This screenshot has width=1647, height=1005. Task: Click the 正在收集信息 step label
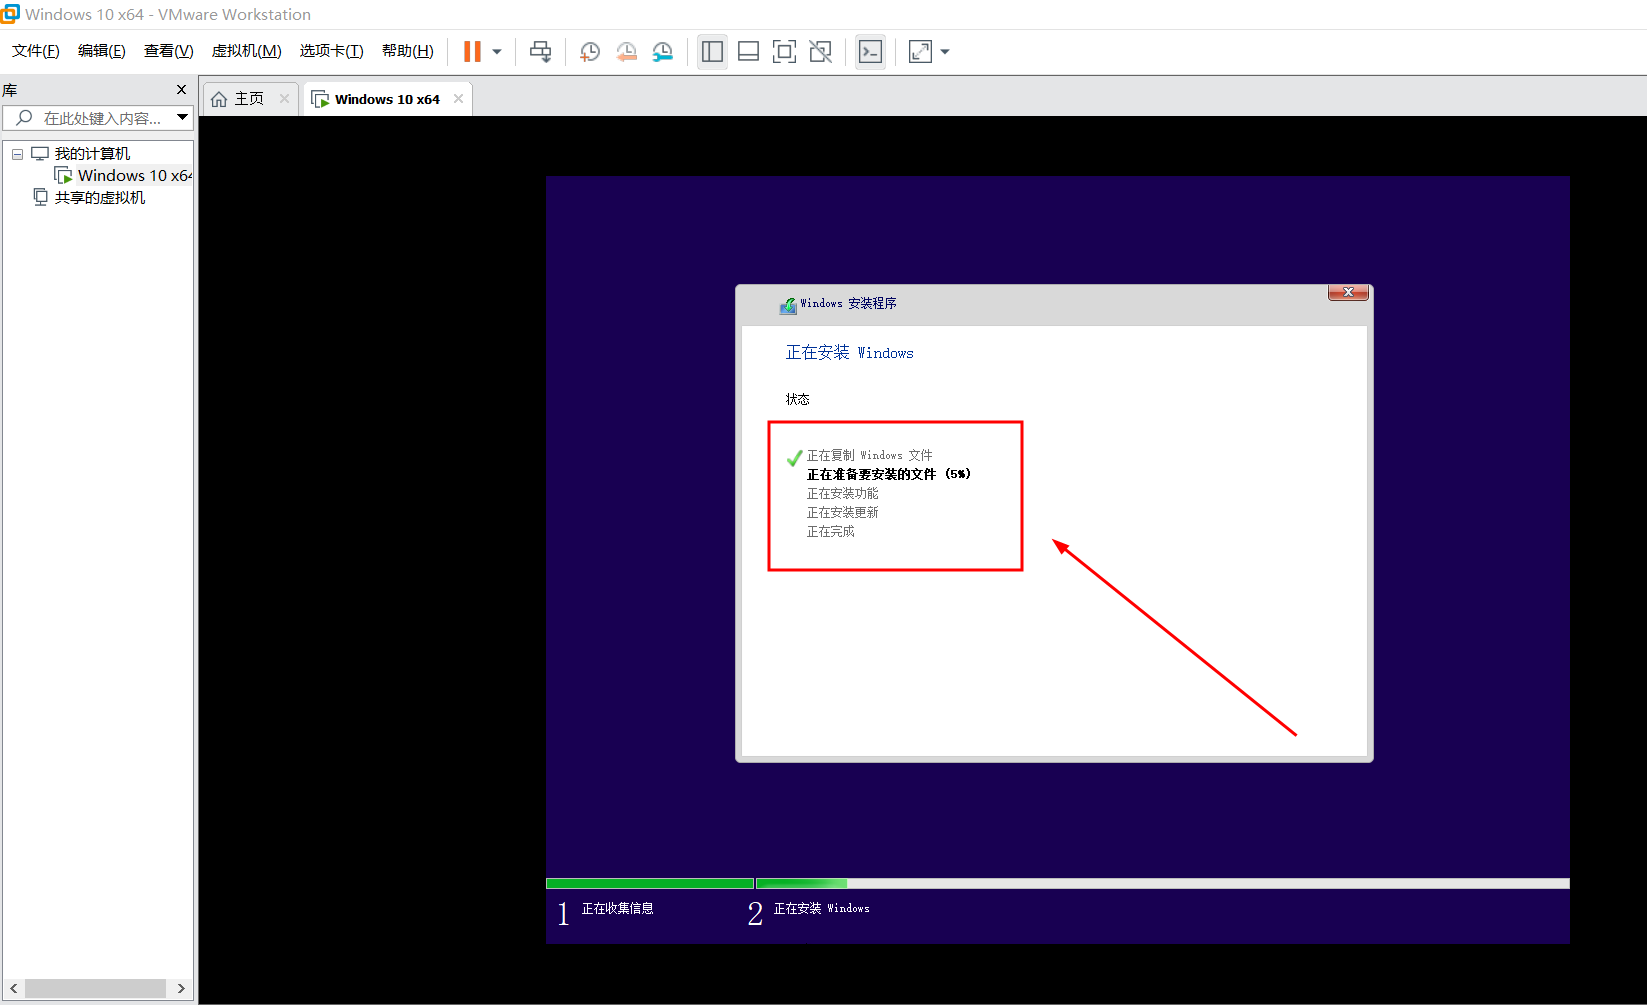pyautogui.click(x=618, y=908)
